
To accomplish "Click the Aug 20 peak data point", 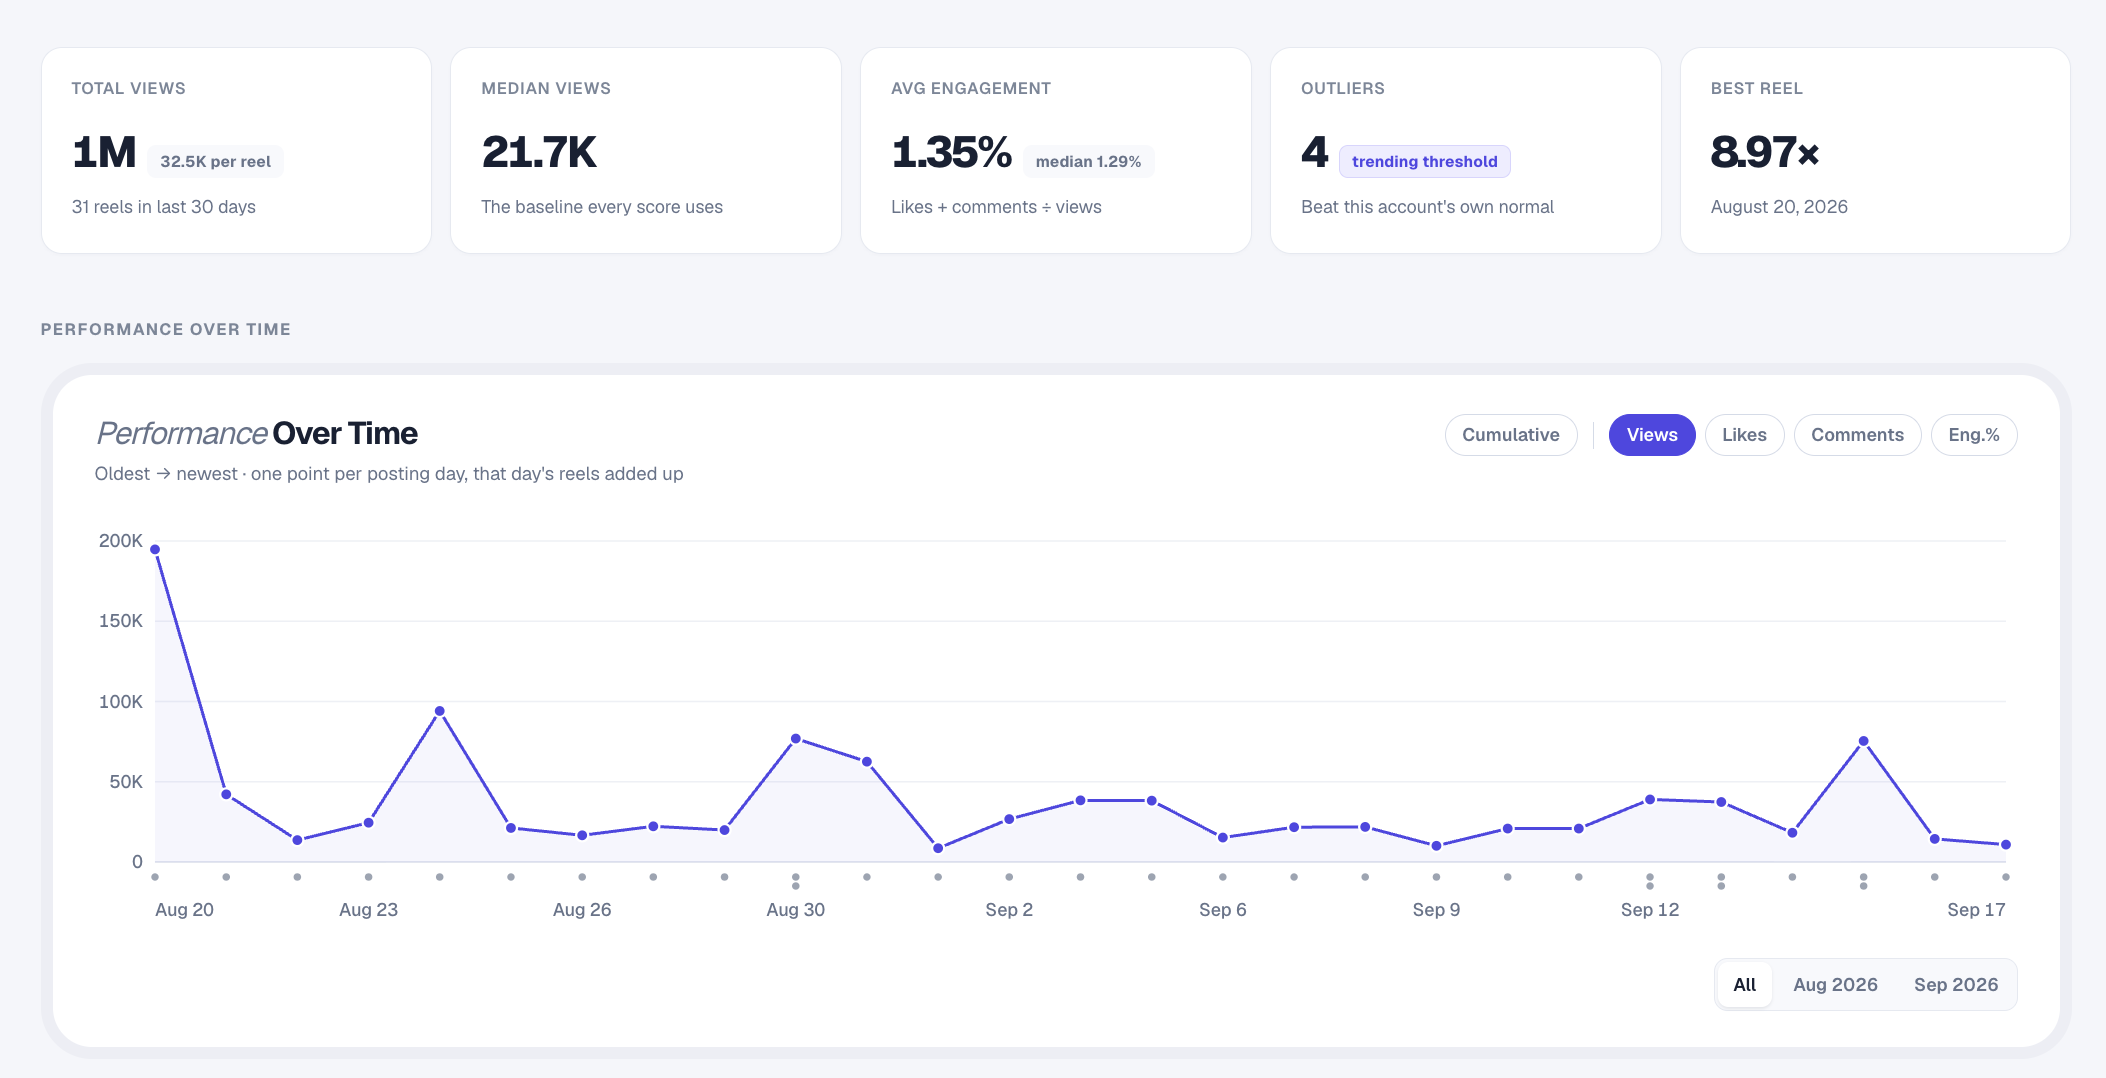I will point(155,550).
